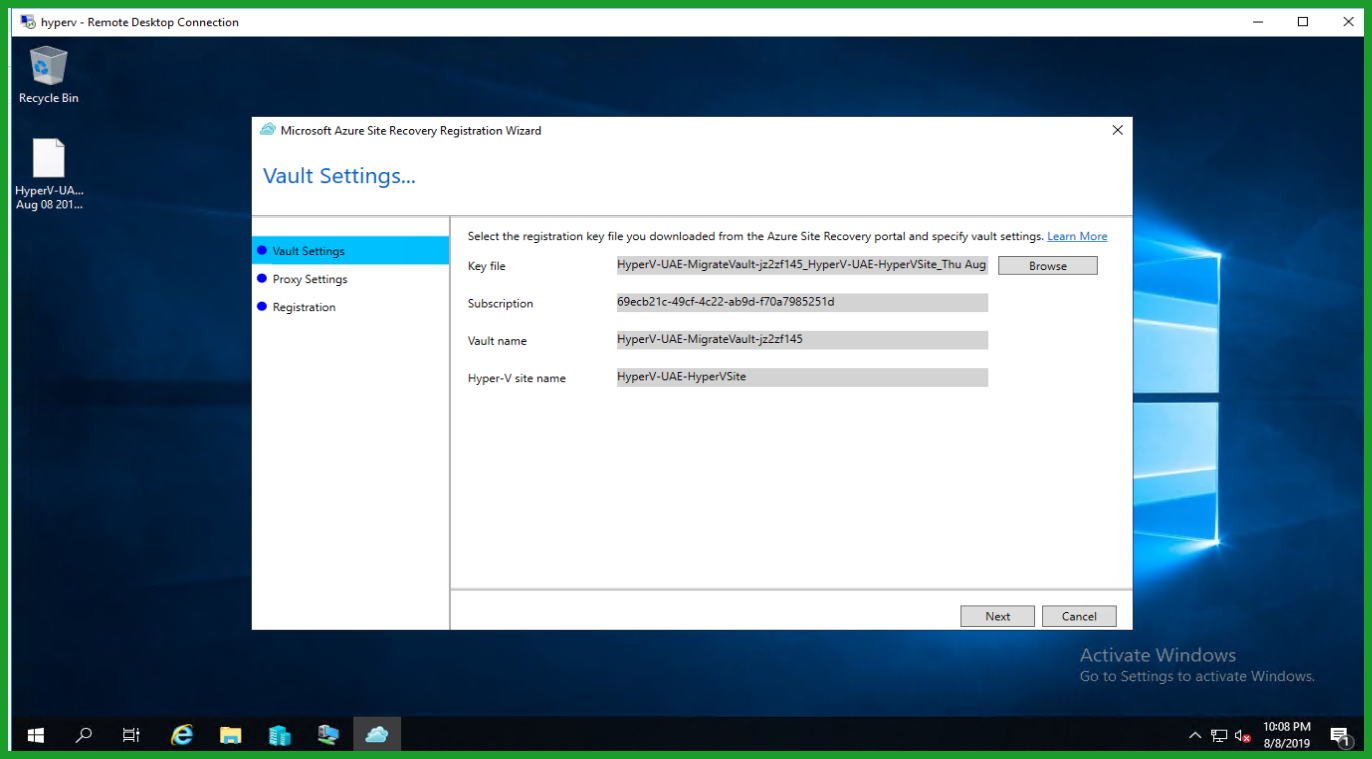1372x759 pixels.
Task: Cancel the registration wizard
Action: click(1079, 616)
